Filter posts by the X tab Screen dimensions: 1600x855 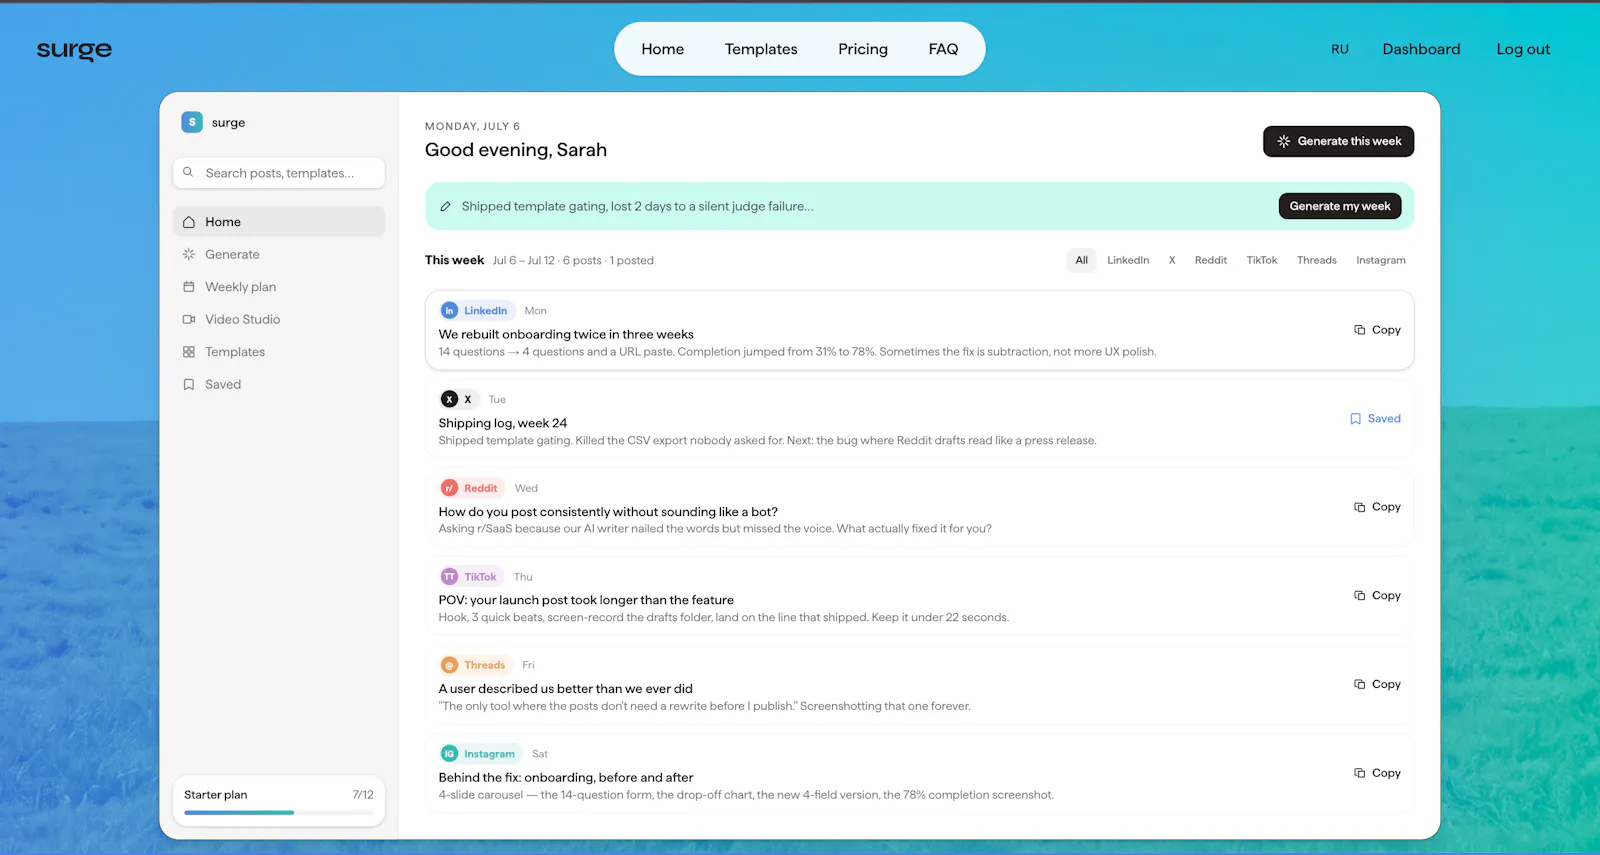(1172, 260)
